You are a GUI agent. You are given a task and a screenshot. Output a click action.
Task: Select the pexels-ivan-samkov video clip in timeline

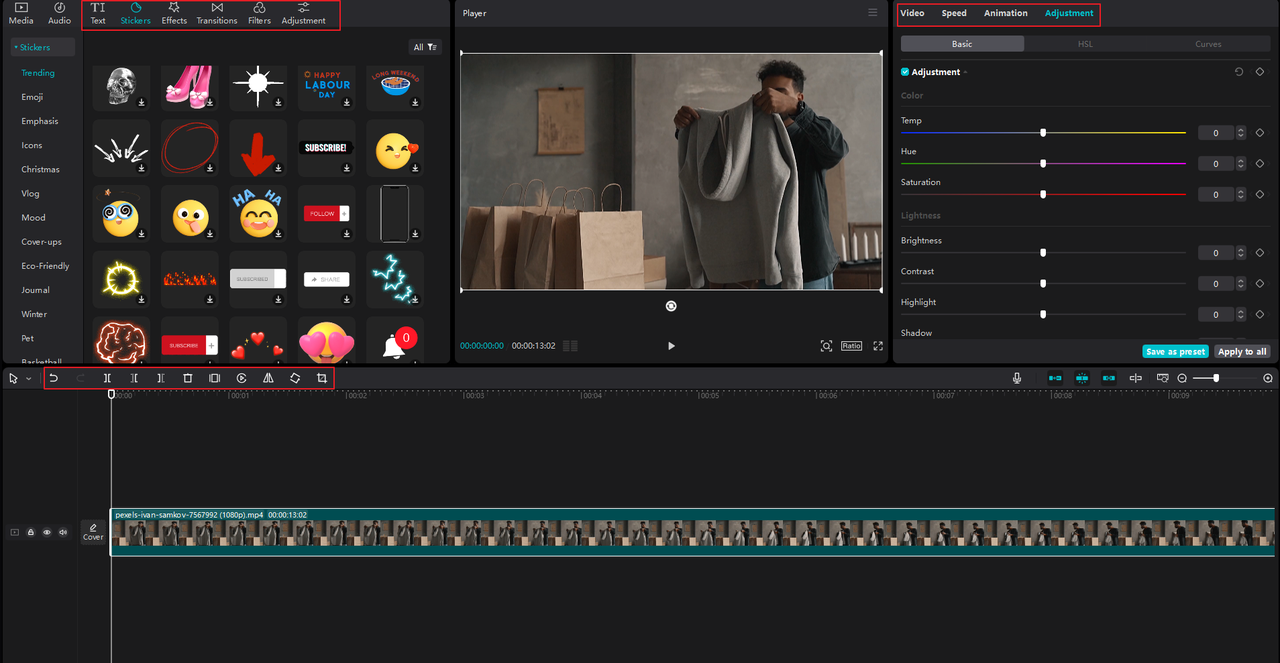tap(692, 532)
